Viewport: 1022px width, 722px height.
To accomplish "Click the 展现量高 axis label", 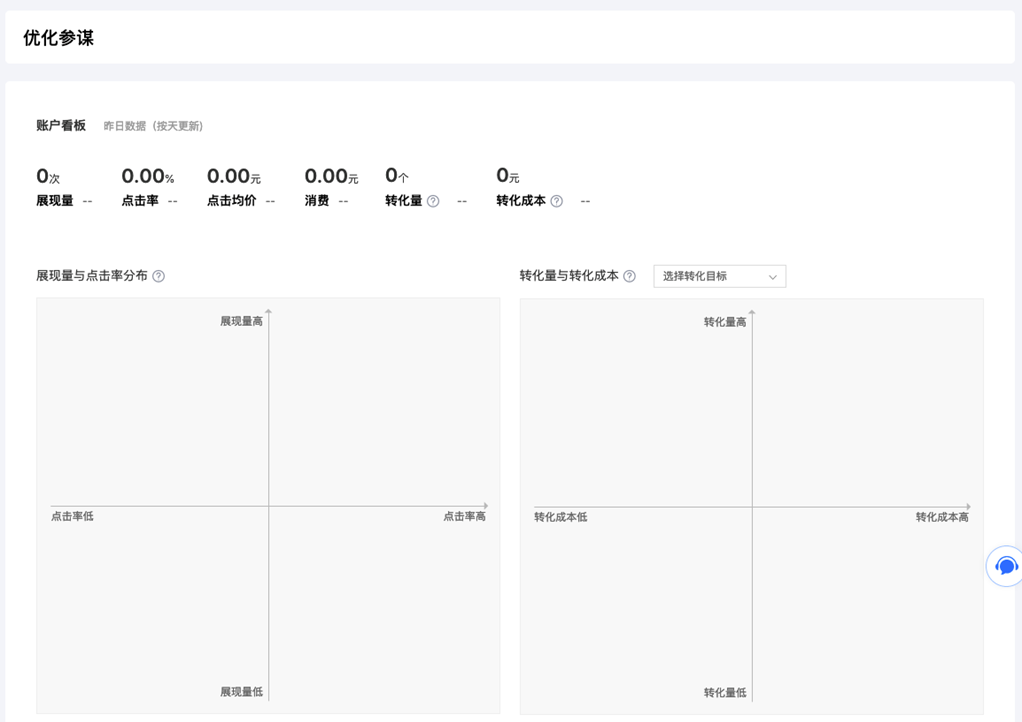I will click(x=241, y=321).
